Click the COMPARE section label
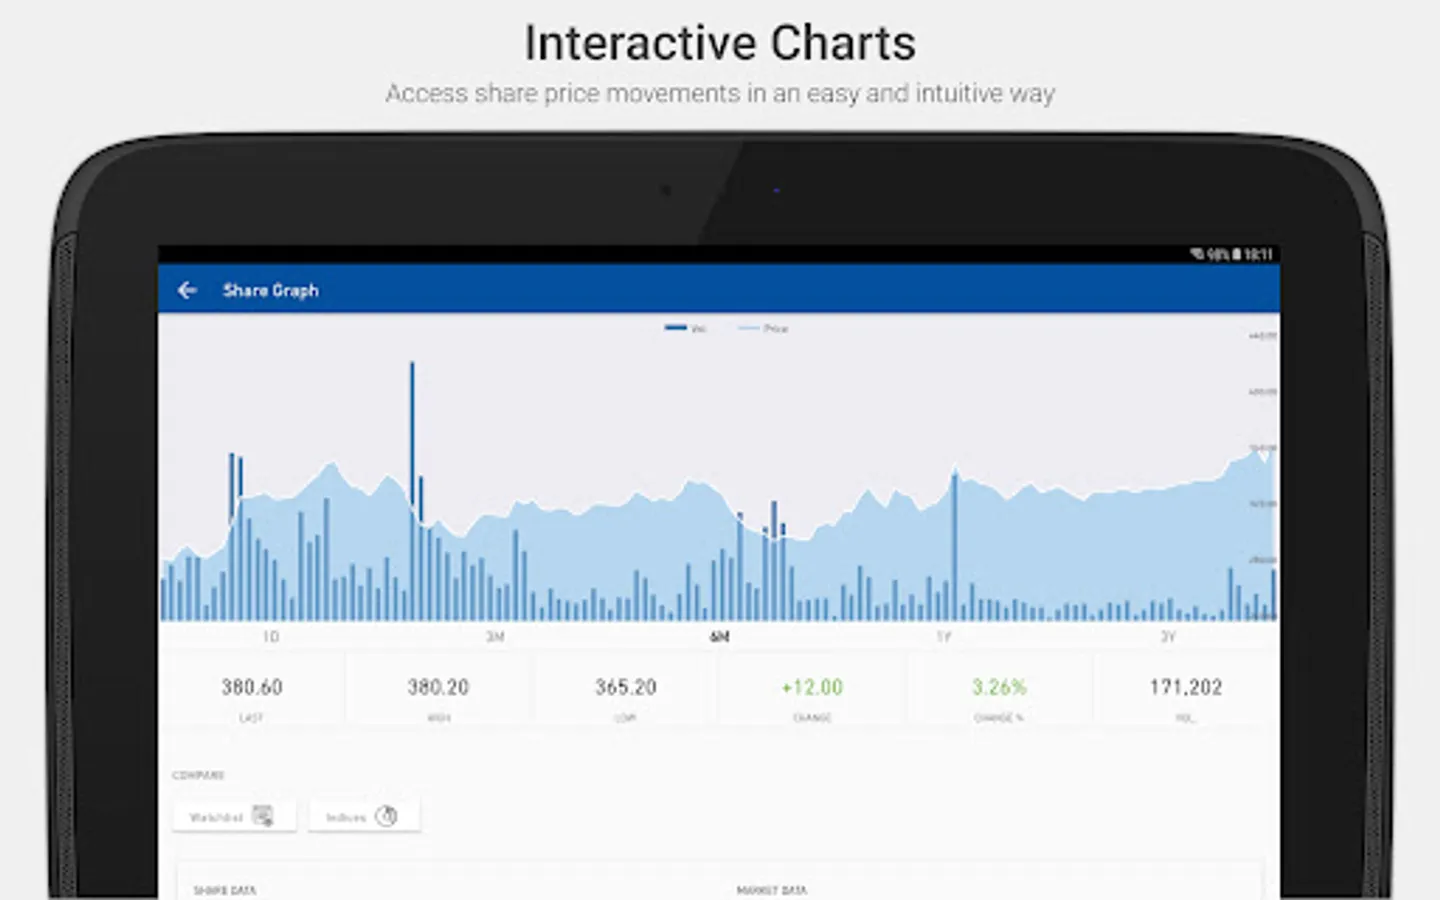Screen dimensions: 1440x900 [198, 775]
